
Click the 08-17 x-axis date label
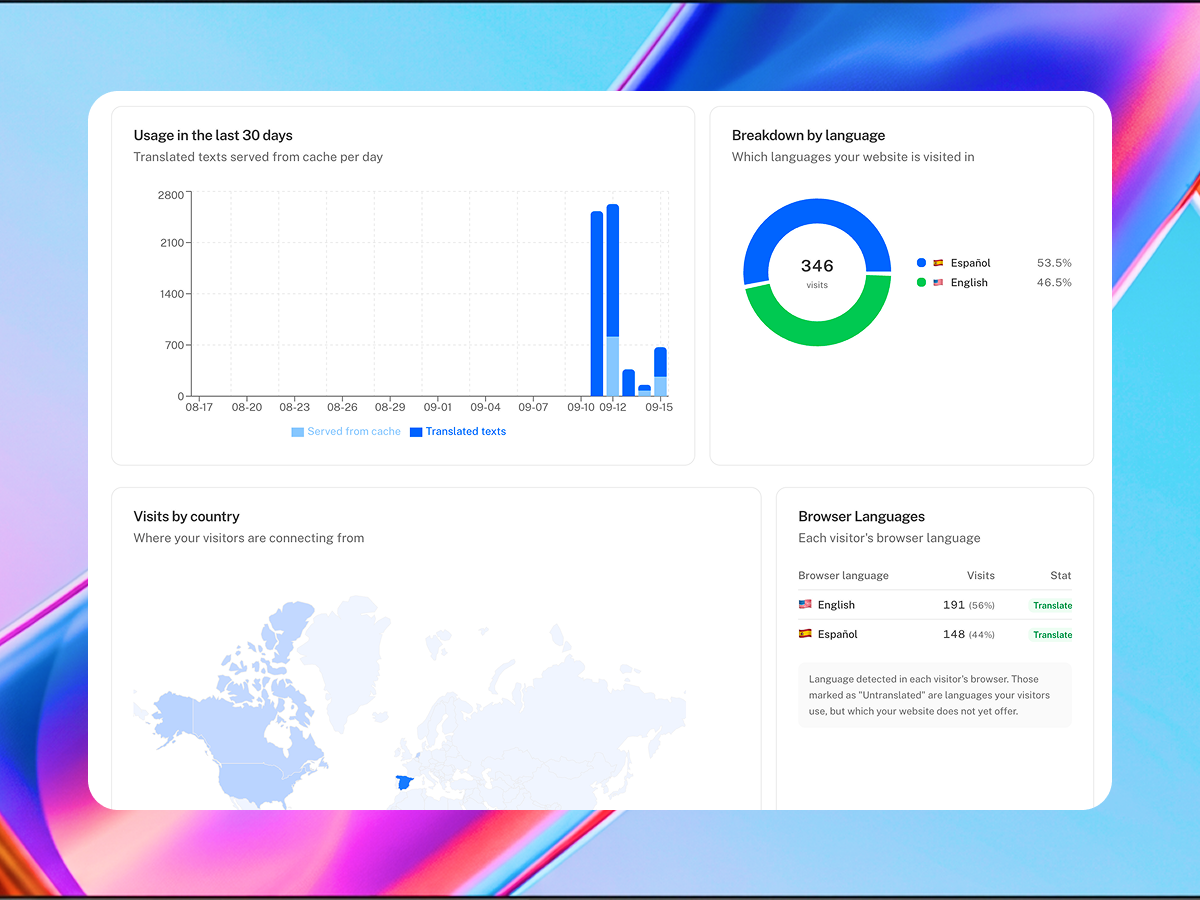tap(199, 408)
